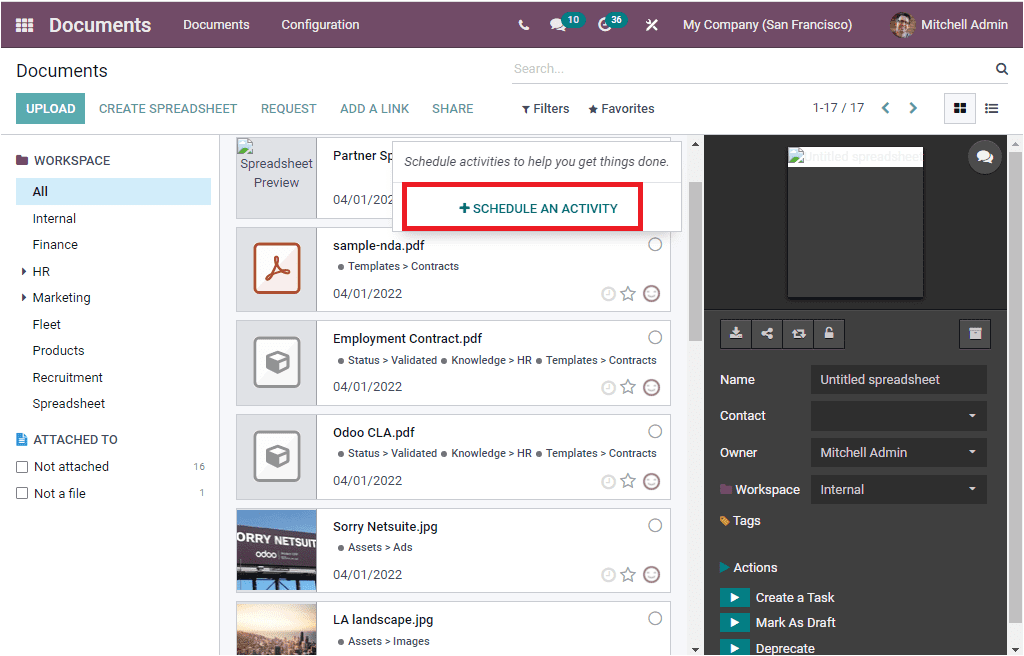Open activity clock on Odoo CLA.pdf
1024x656 pixels.
click(608, 482)
